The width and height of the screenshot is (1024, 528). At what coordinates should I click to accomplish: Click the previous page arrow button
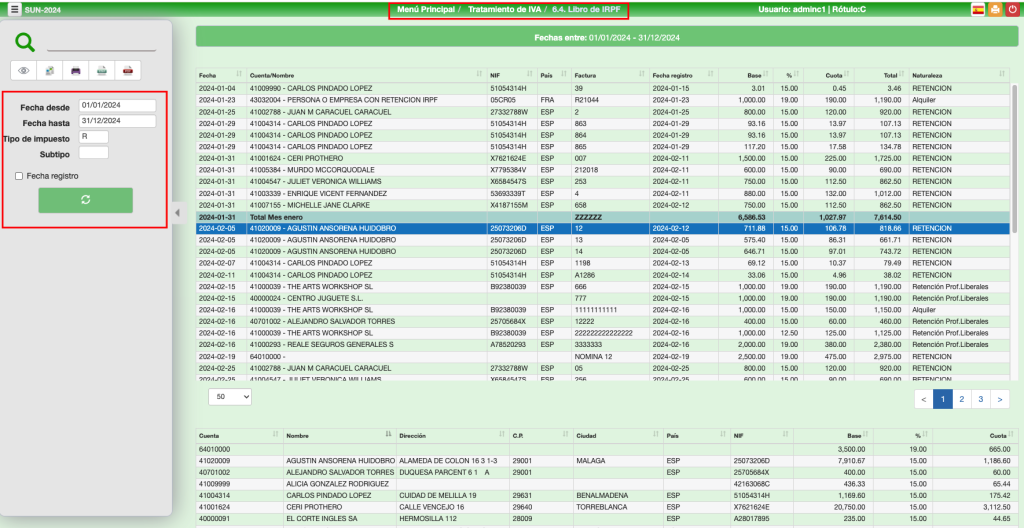(924, 399)
